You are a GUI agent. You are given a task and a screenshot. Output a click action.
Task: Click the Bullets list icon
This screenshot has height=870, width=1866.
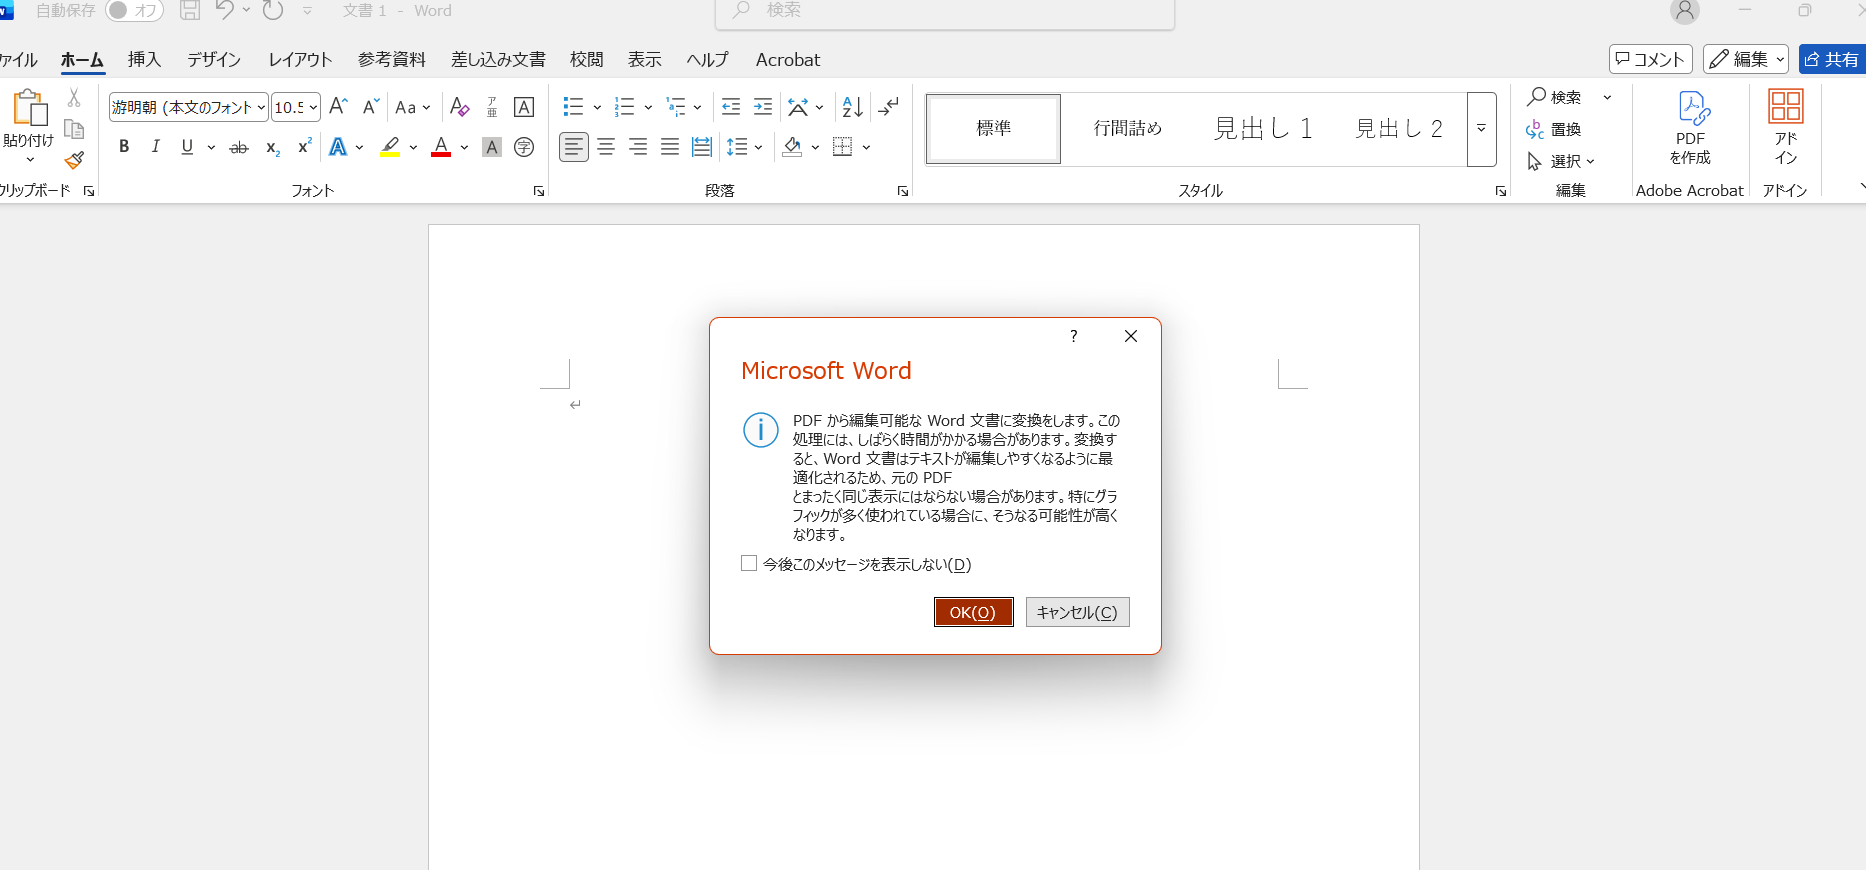pyautogui.click(x=574, y=107)
